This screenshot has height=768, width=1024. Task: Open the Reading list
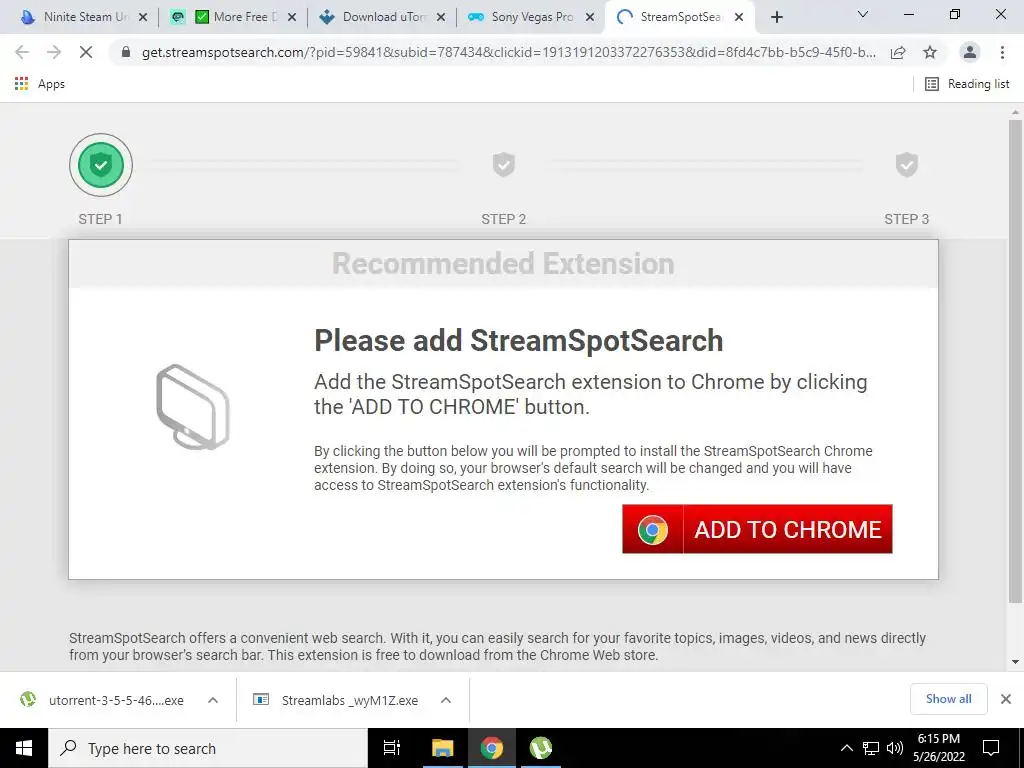(967, 84)
